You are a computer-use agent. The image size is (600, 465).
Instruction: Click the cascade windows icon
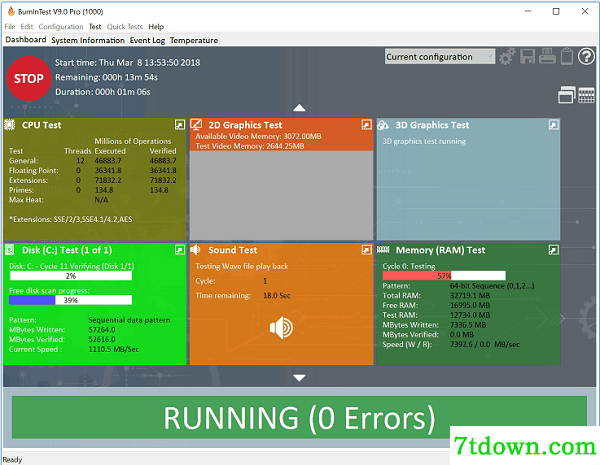point(567,95)
